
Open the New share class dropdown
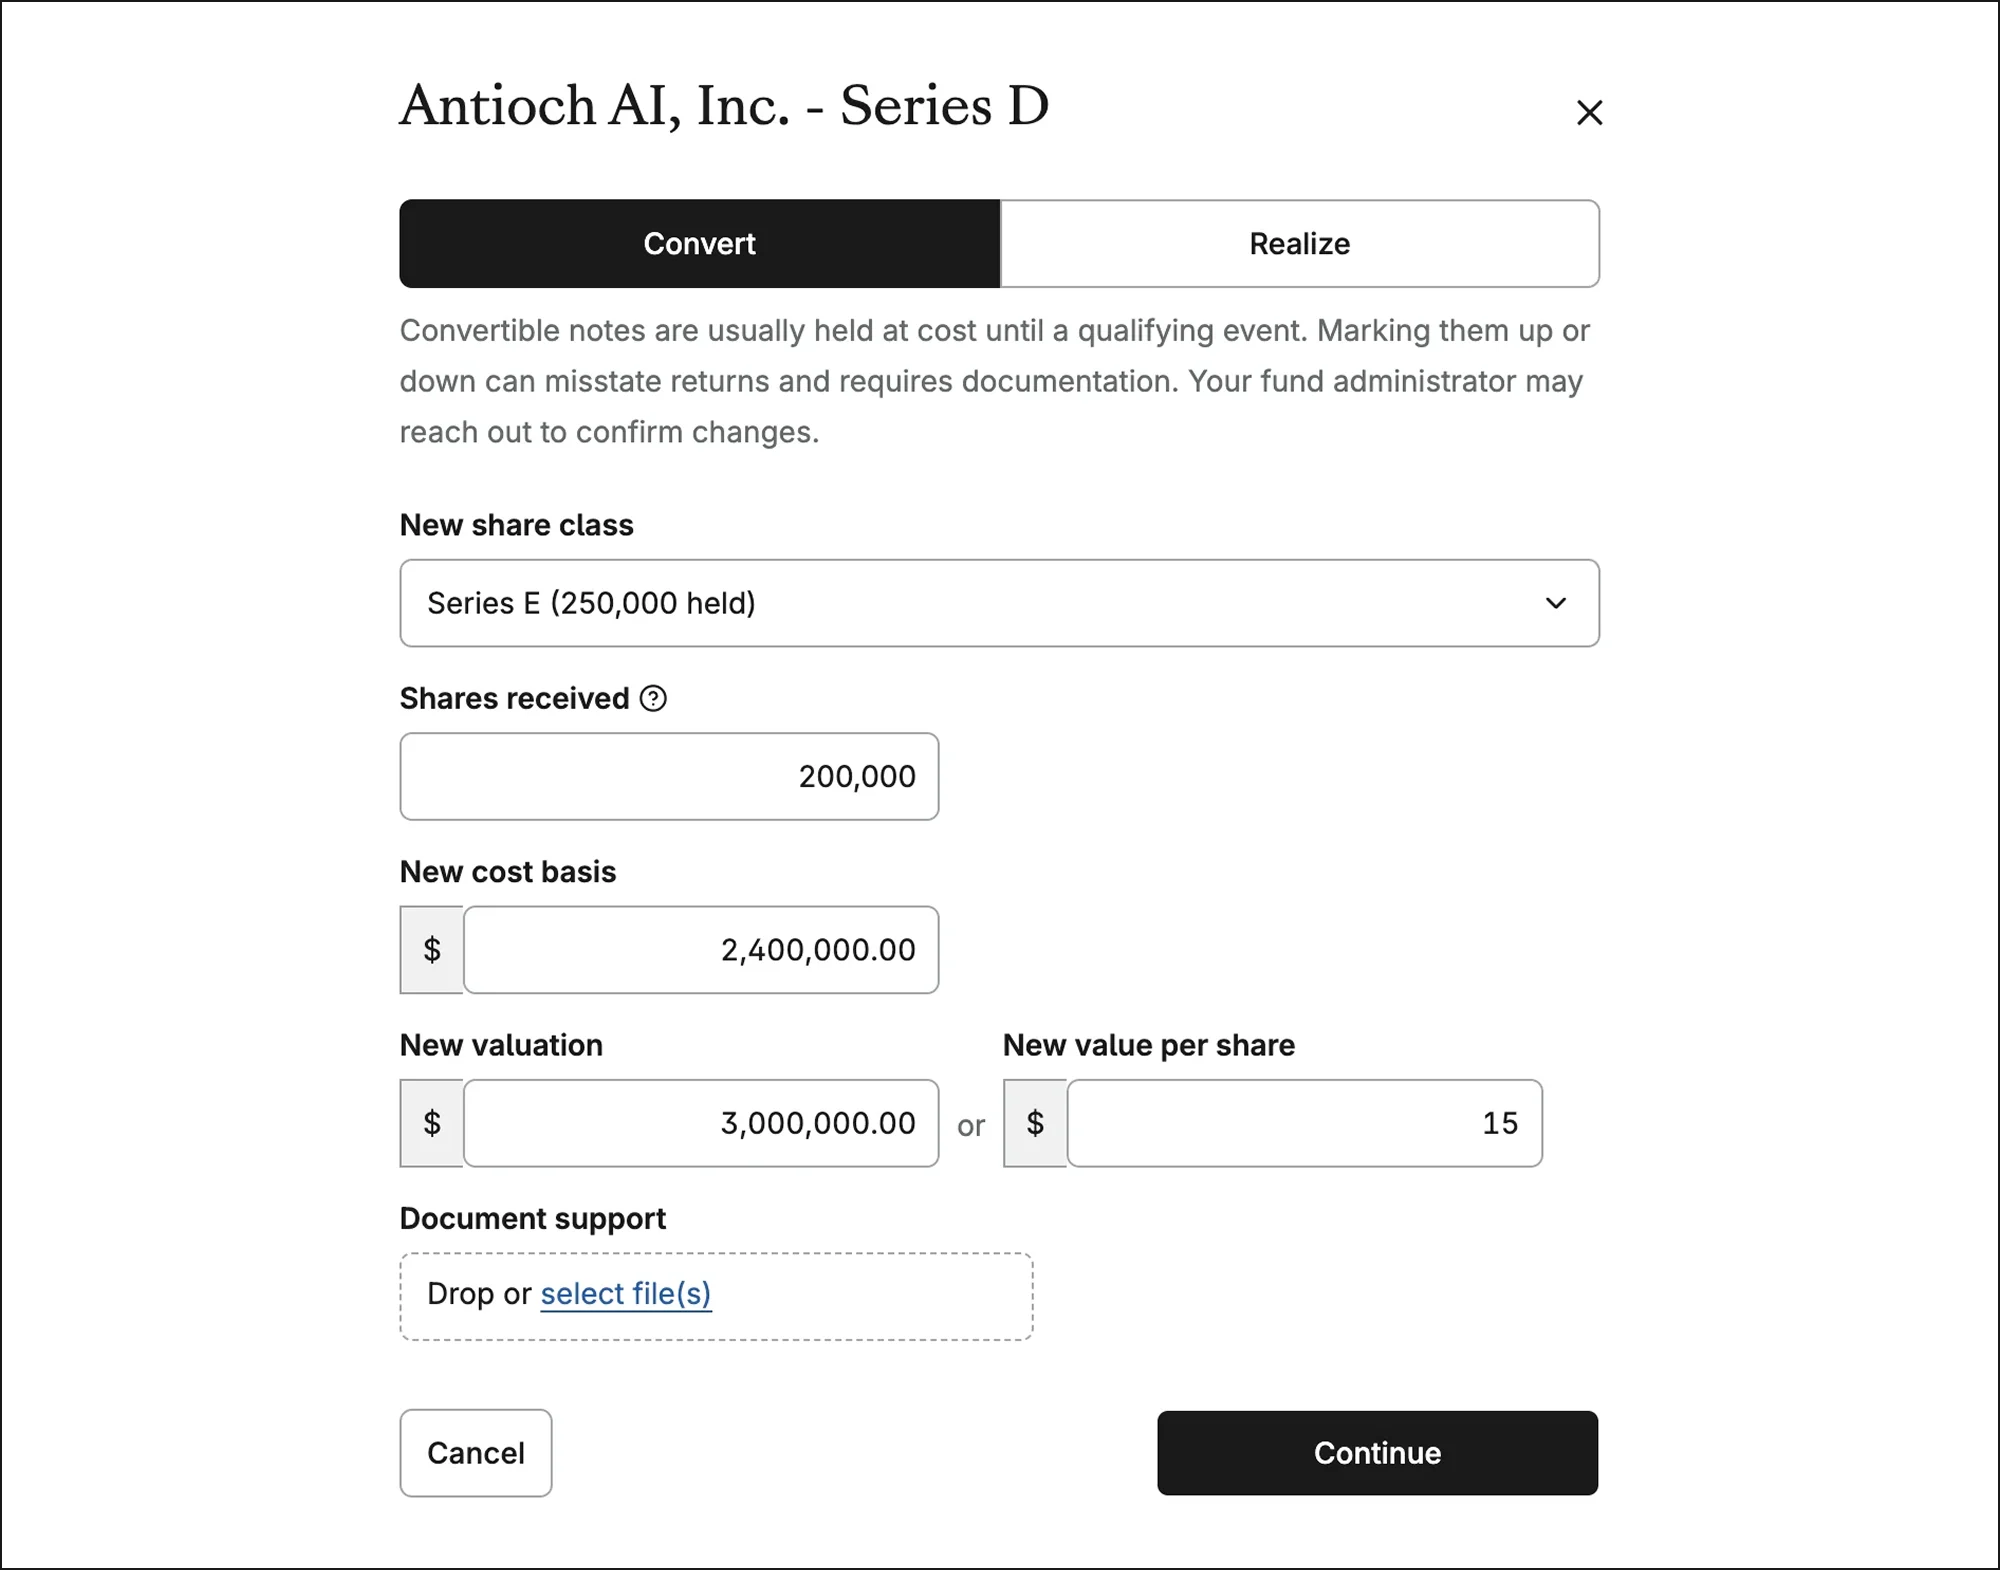point(999,603)
